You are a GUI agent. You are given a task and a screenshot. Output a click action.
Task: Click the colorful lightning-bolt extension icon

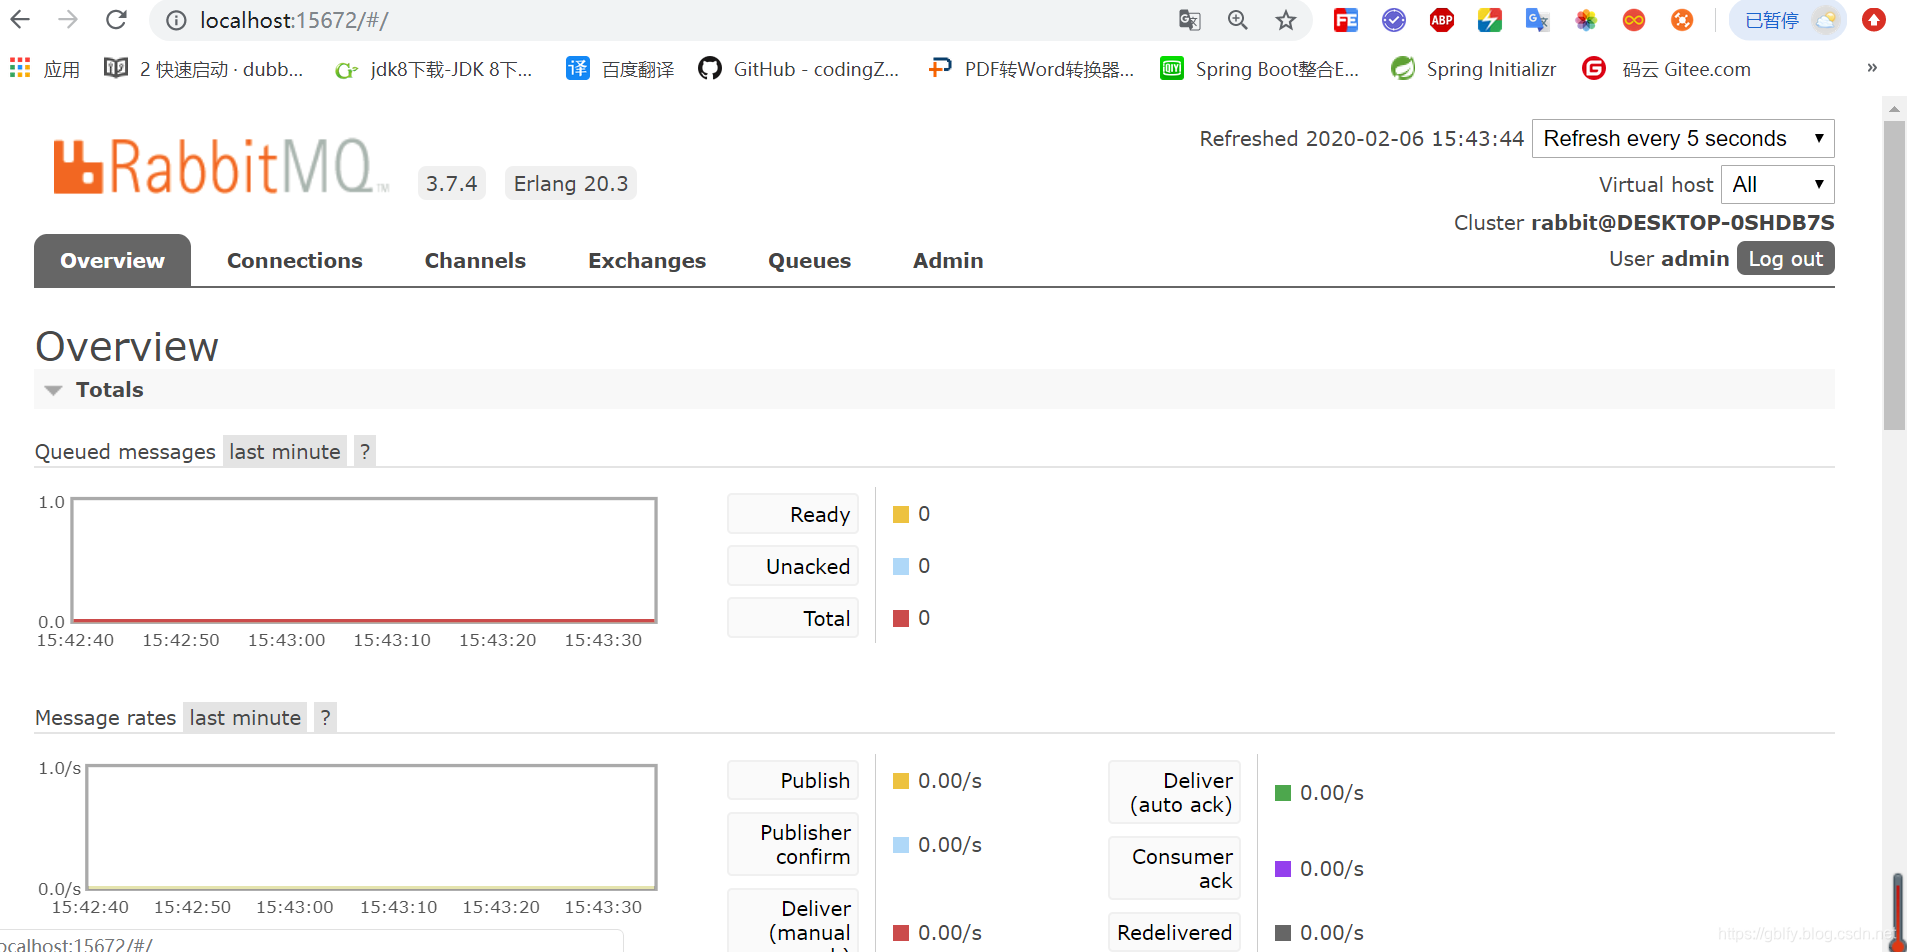pos(1490,20)
